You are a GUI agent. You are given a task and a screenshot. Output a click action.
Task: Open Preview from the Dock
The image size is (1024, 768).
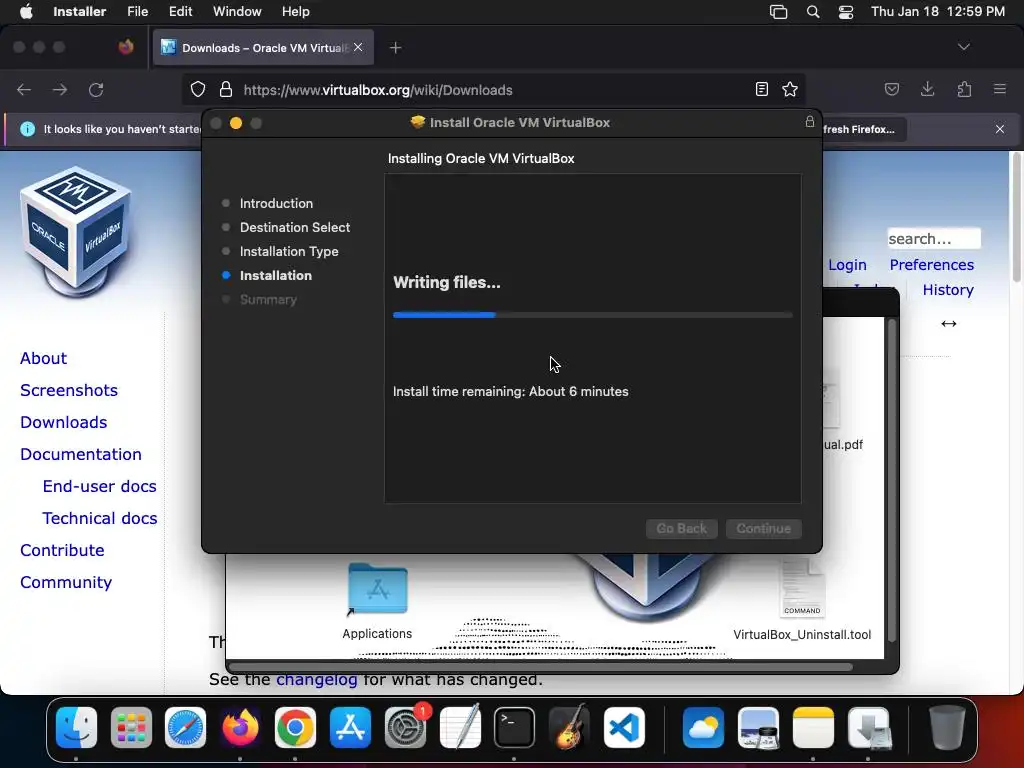point(758,727)
